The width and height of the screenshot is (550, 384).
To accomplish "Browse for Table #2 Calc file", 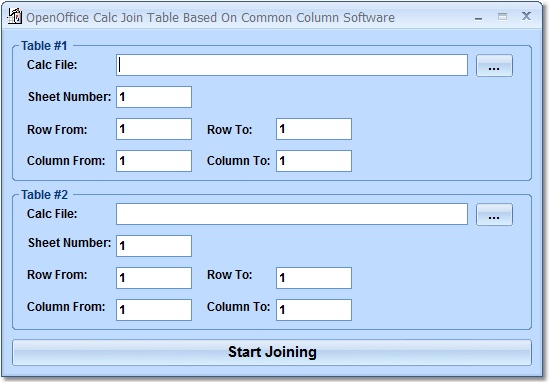I will coord(494,215).
